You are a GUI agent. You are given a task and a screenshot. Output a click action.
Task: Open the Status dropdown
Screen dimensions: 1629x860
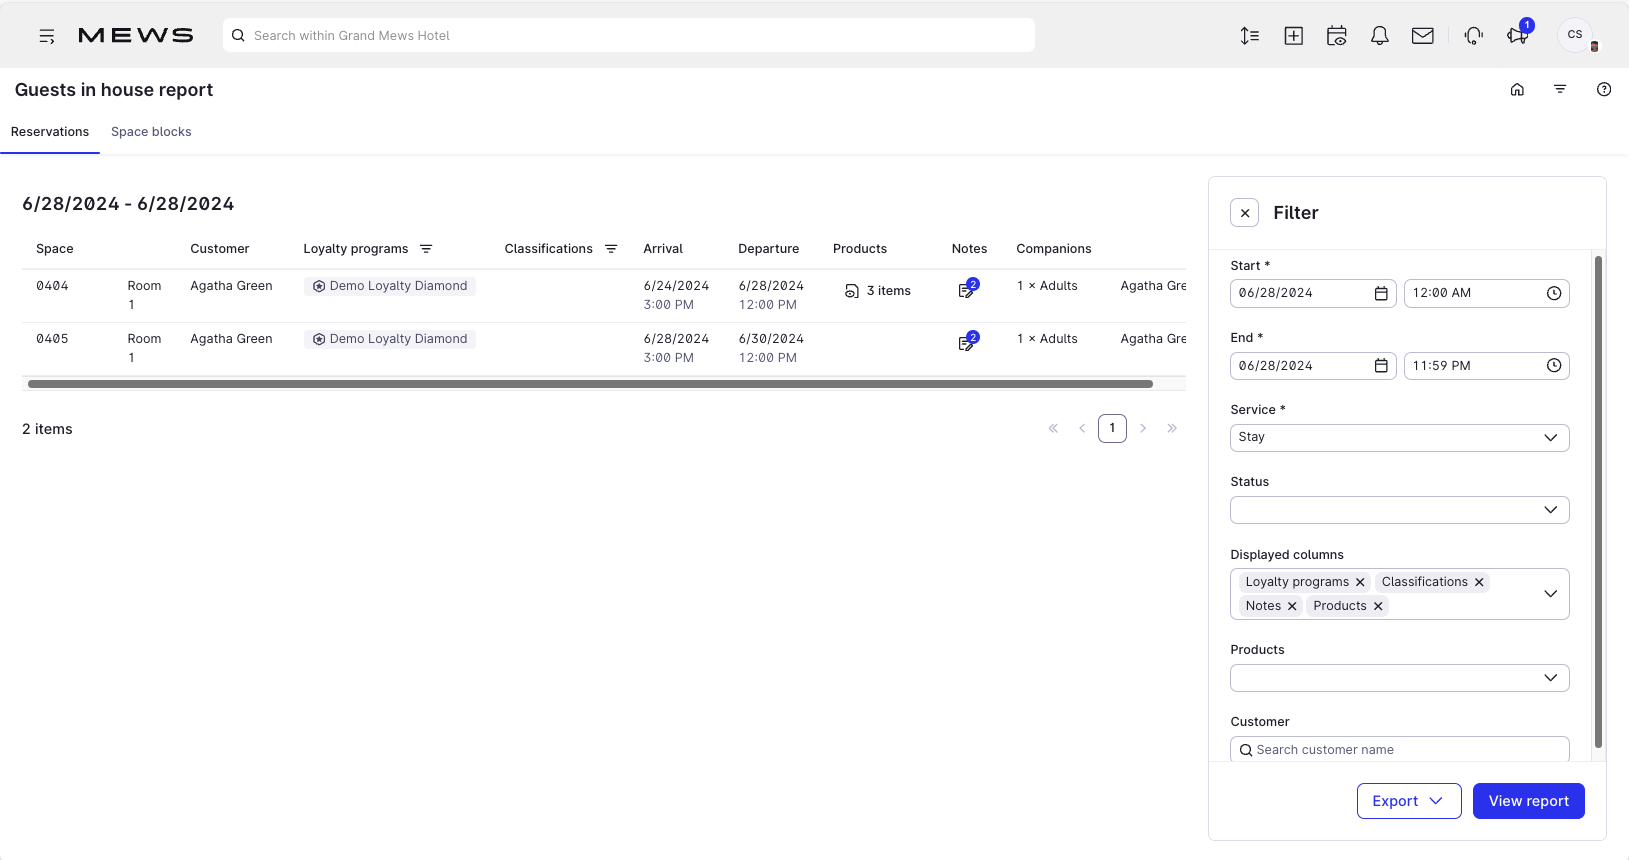pyautogui.click(x=1398, y=510)
